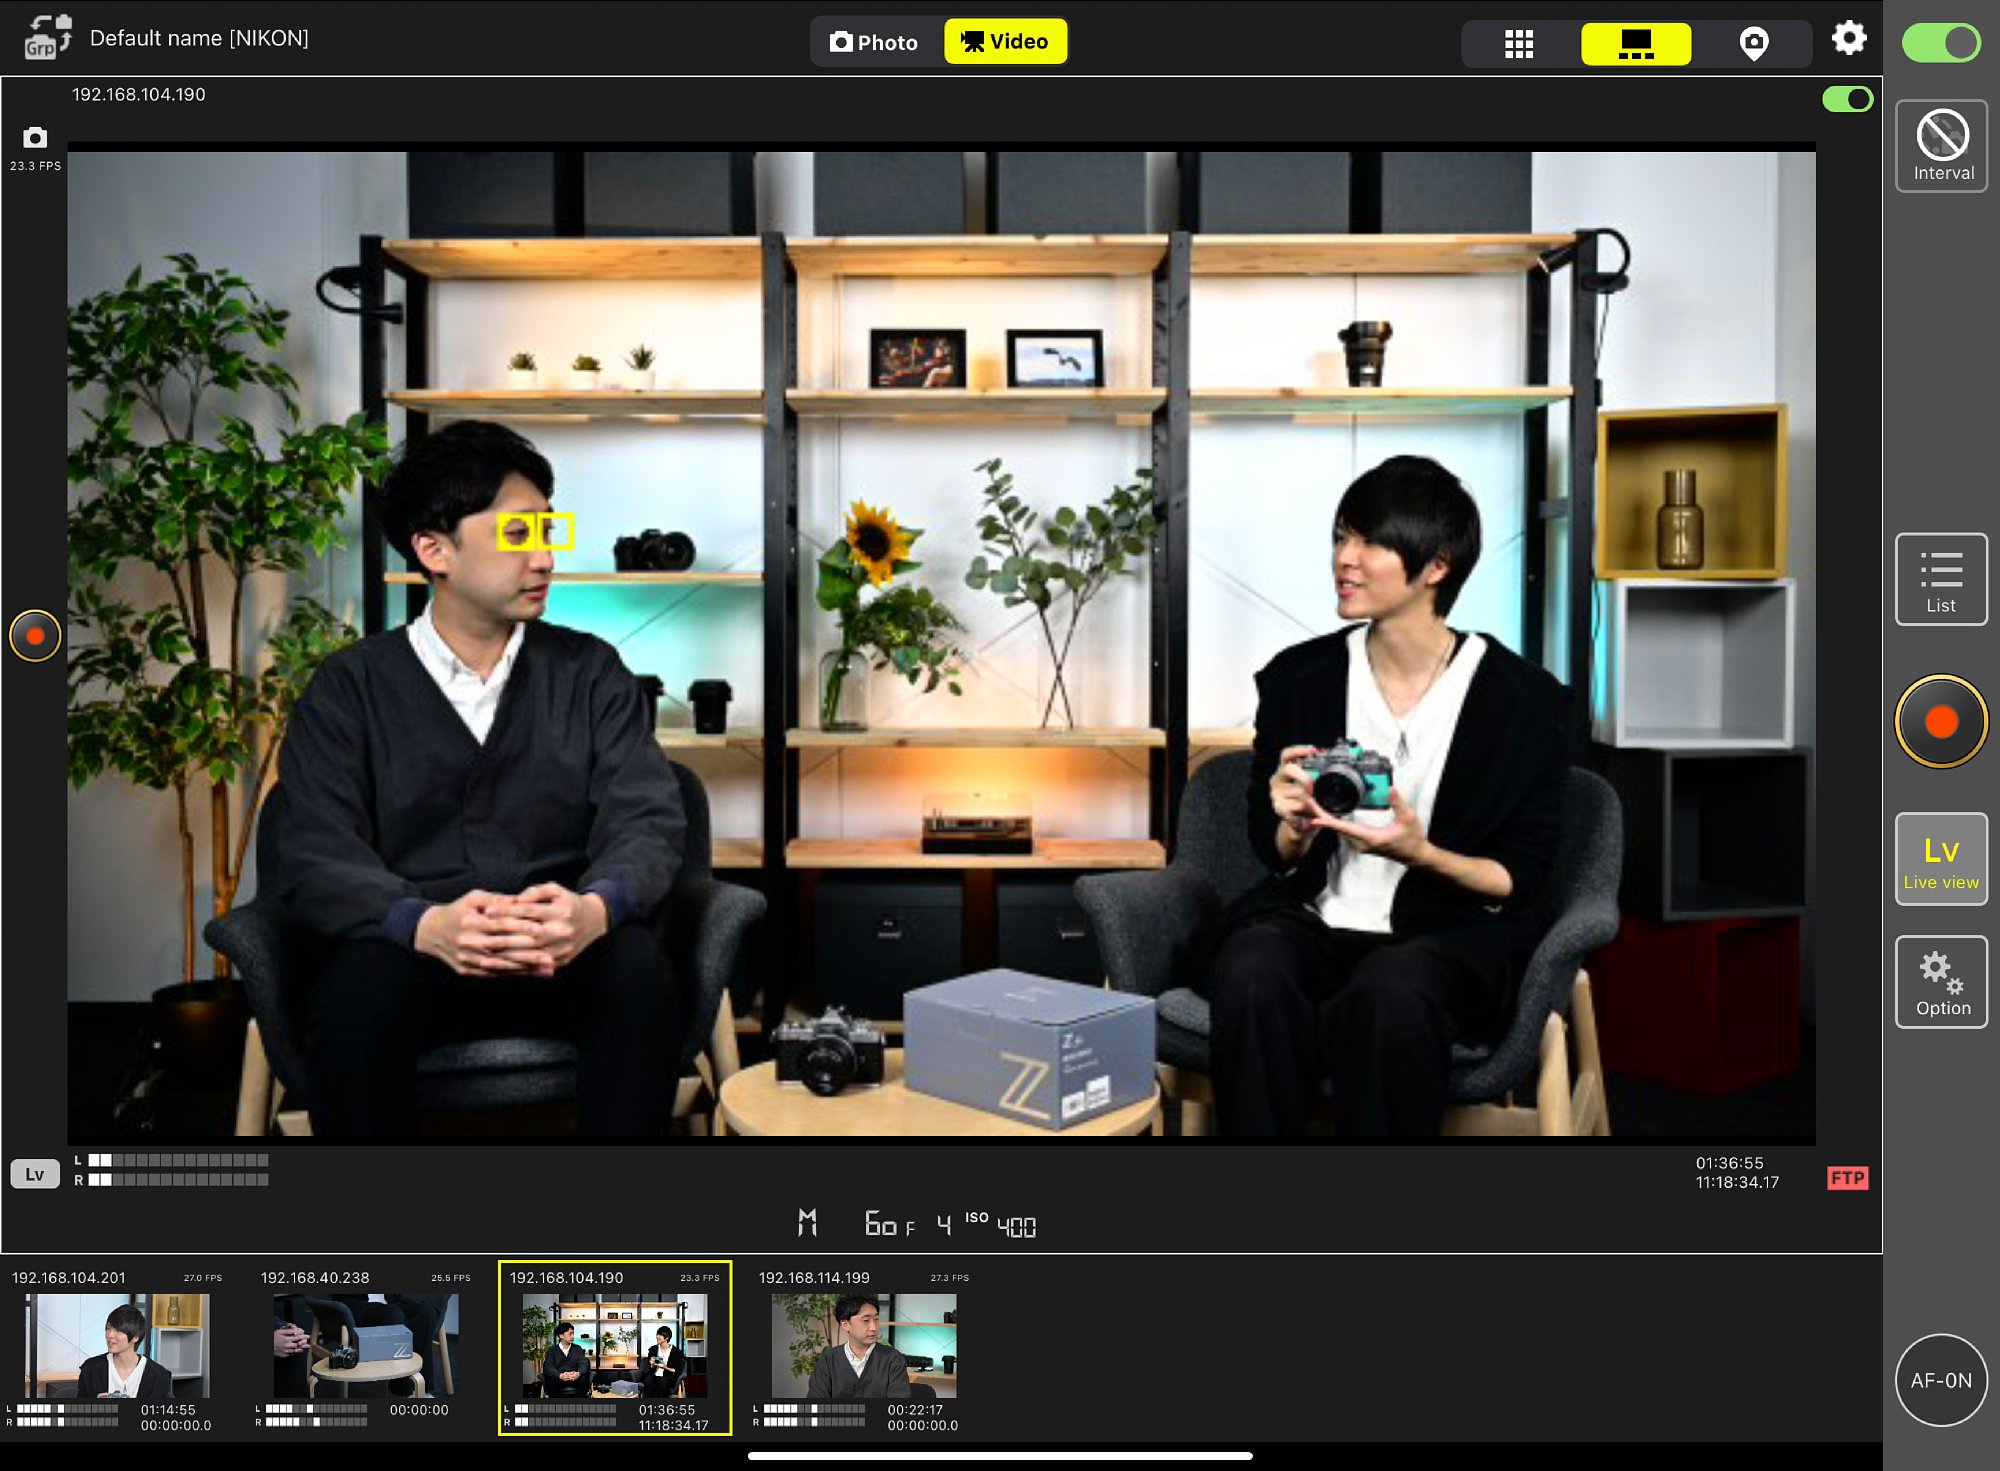Open the Option settings button
Viewport: 2000px width, 1471px height.
(x=1941, y=982)
